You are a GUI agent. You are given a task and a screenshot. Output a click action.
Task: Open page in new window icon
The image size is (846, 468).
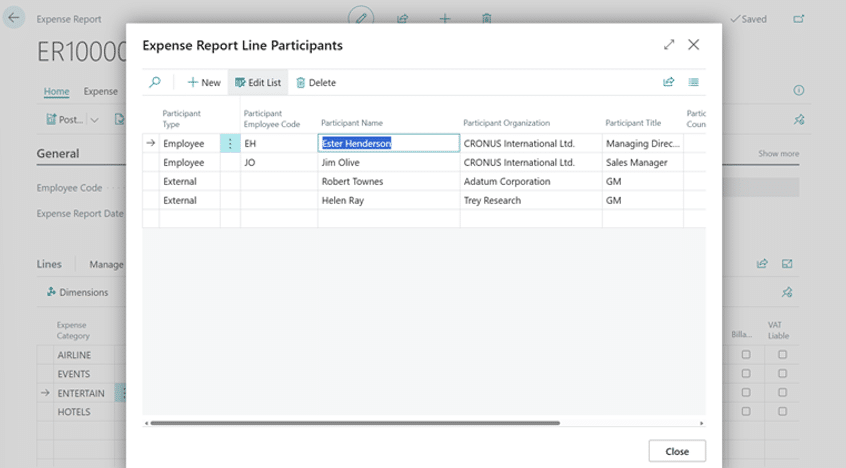click(x=799, y=19)
